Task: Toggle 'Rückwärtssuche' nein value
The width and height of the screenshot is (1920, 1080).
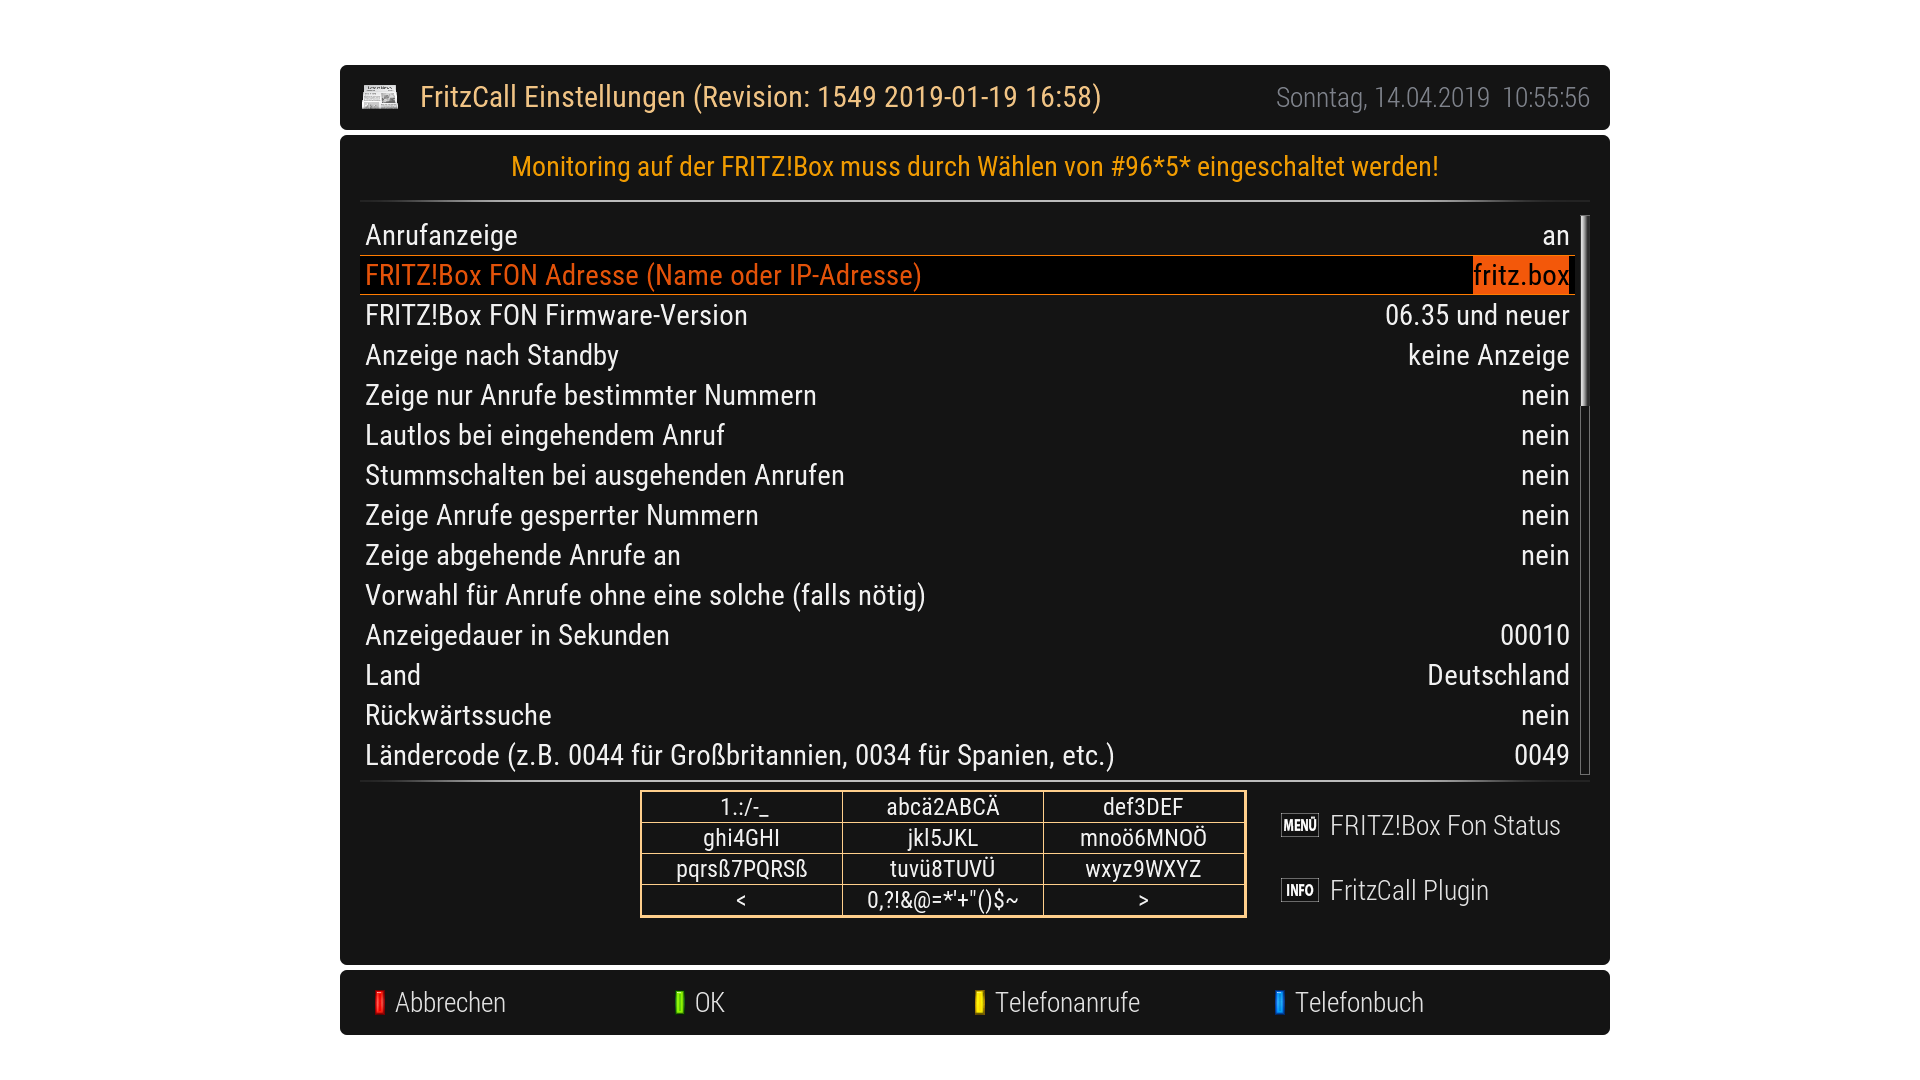Action: tap(1544, 716)
